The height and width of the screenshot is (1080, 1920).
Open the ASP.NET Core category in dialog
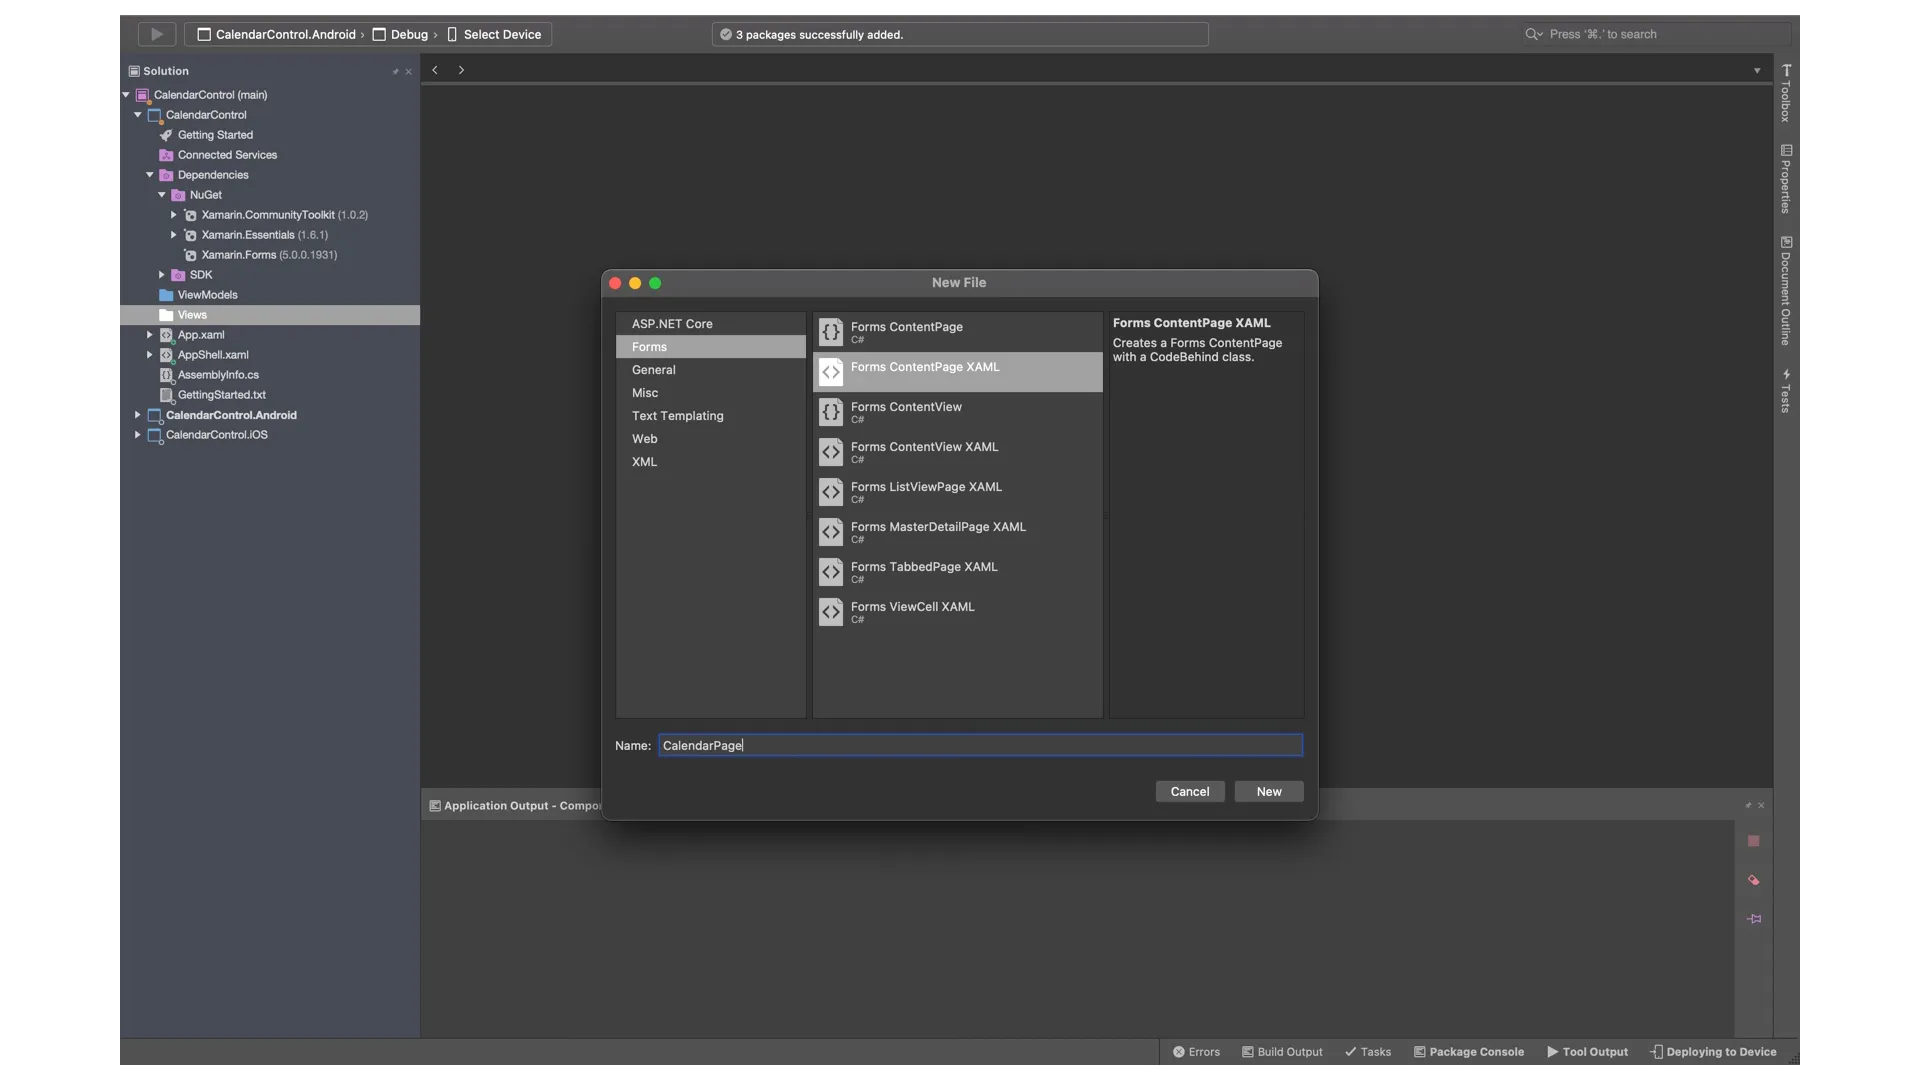tap(673, 324)
